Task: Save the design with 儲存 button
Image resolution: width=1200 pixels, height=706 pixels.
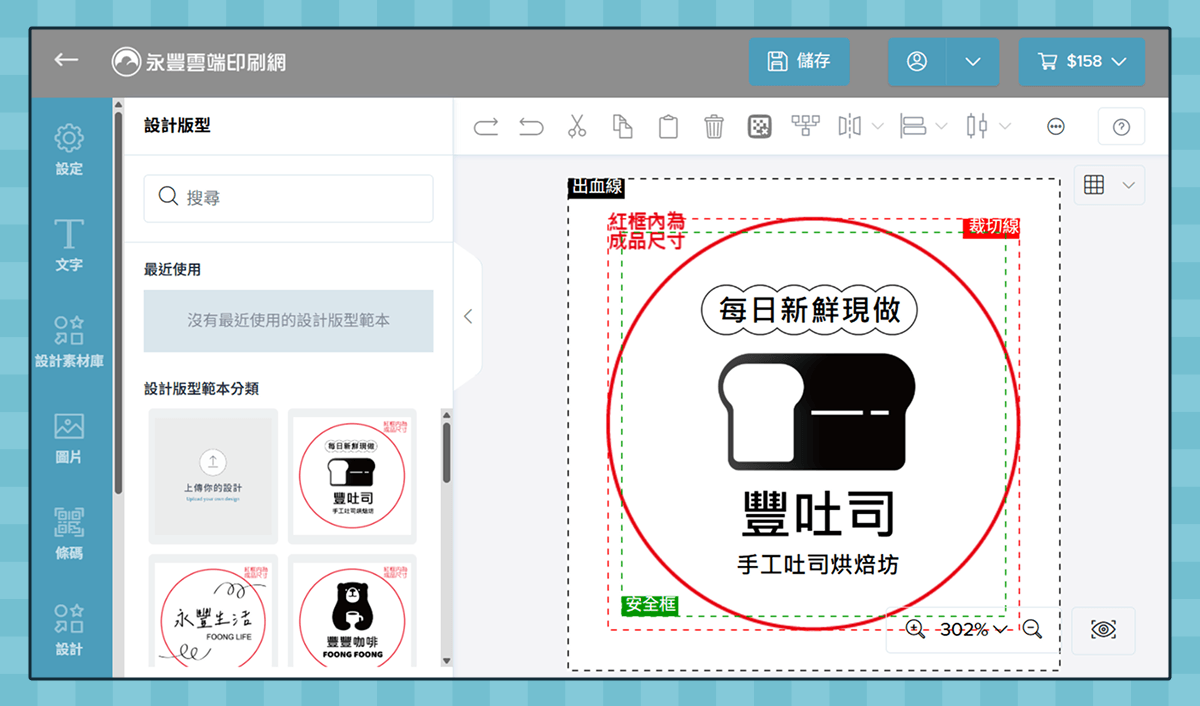Action: 799,61
